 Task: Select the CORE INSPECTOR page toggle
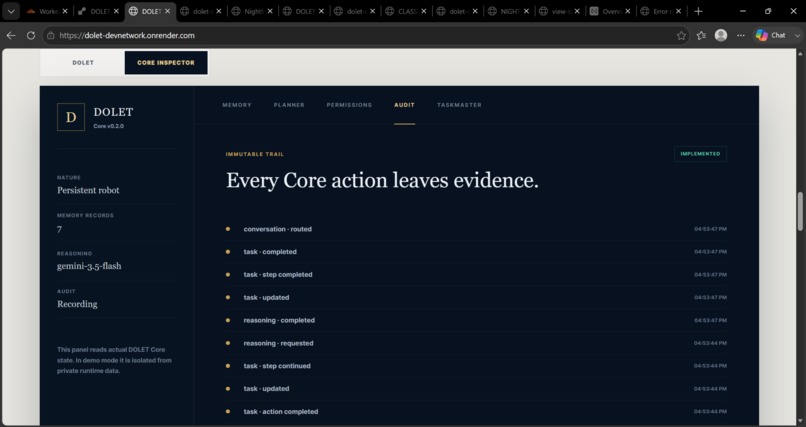coord(166,63)
